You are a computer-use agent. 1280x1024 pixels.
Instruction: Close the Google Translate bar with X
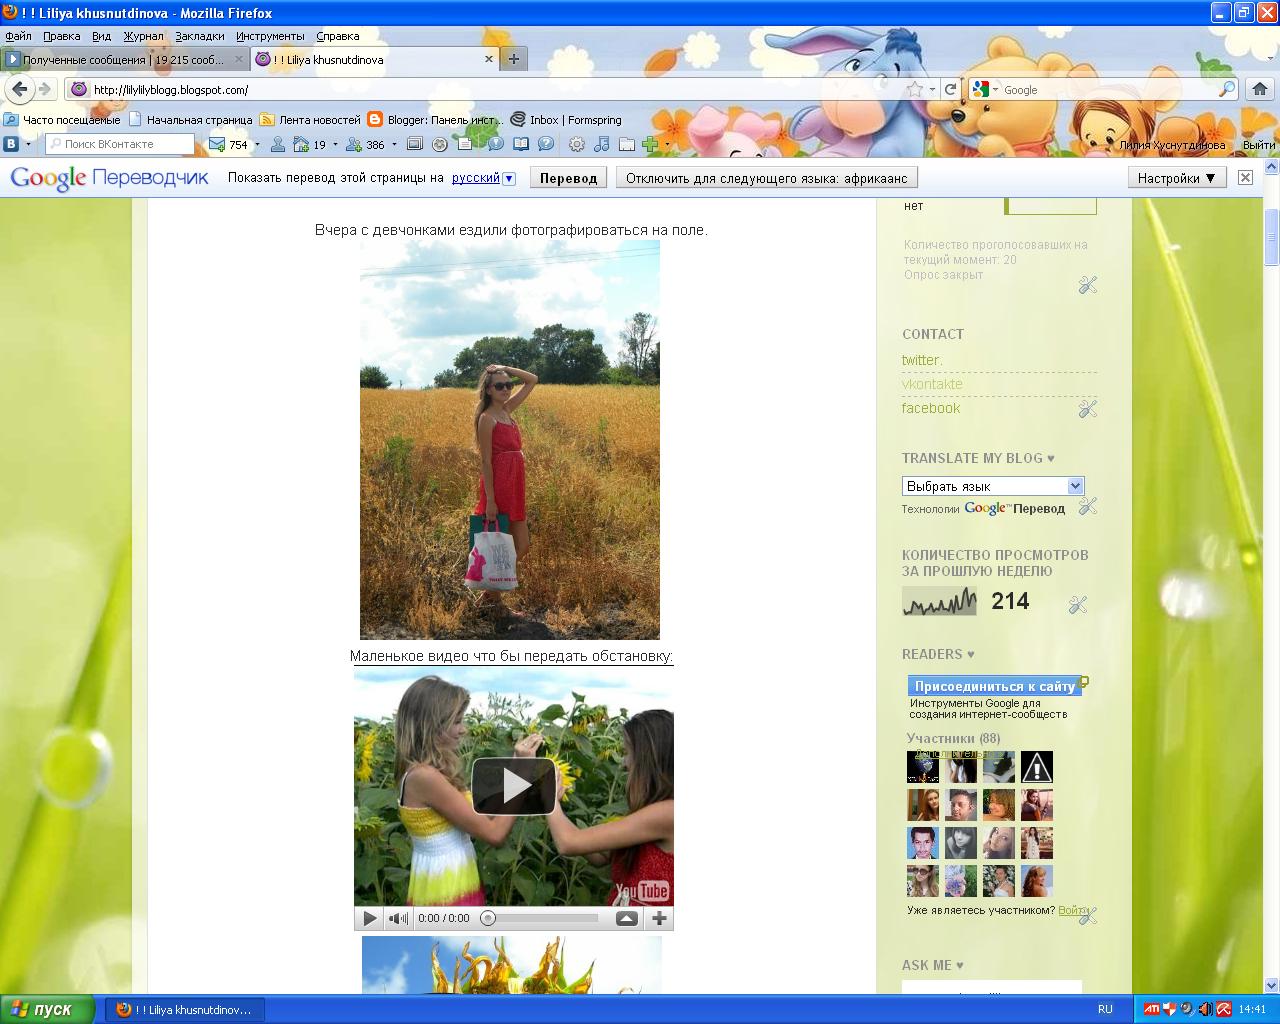pos(1245,177)
